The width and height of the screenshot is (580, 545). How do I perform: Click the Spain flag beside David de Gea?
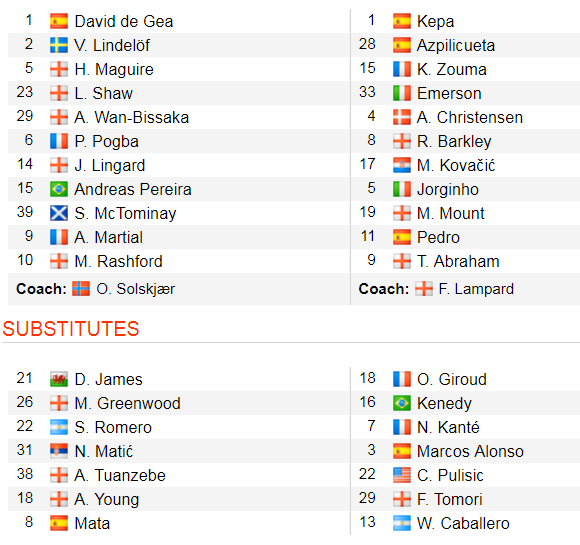(x=59, y=21)
